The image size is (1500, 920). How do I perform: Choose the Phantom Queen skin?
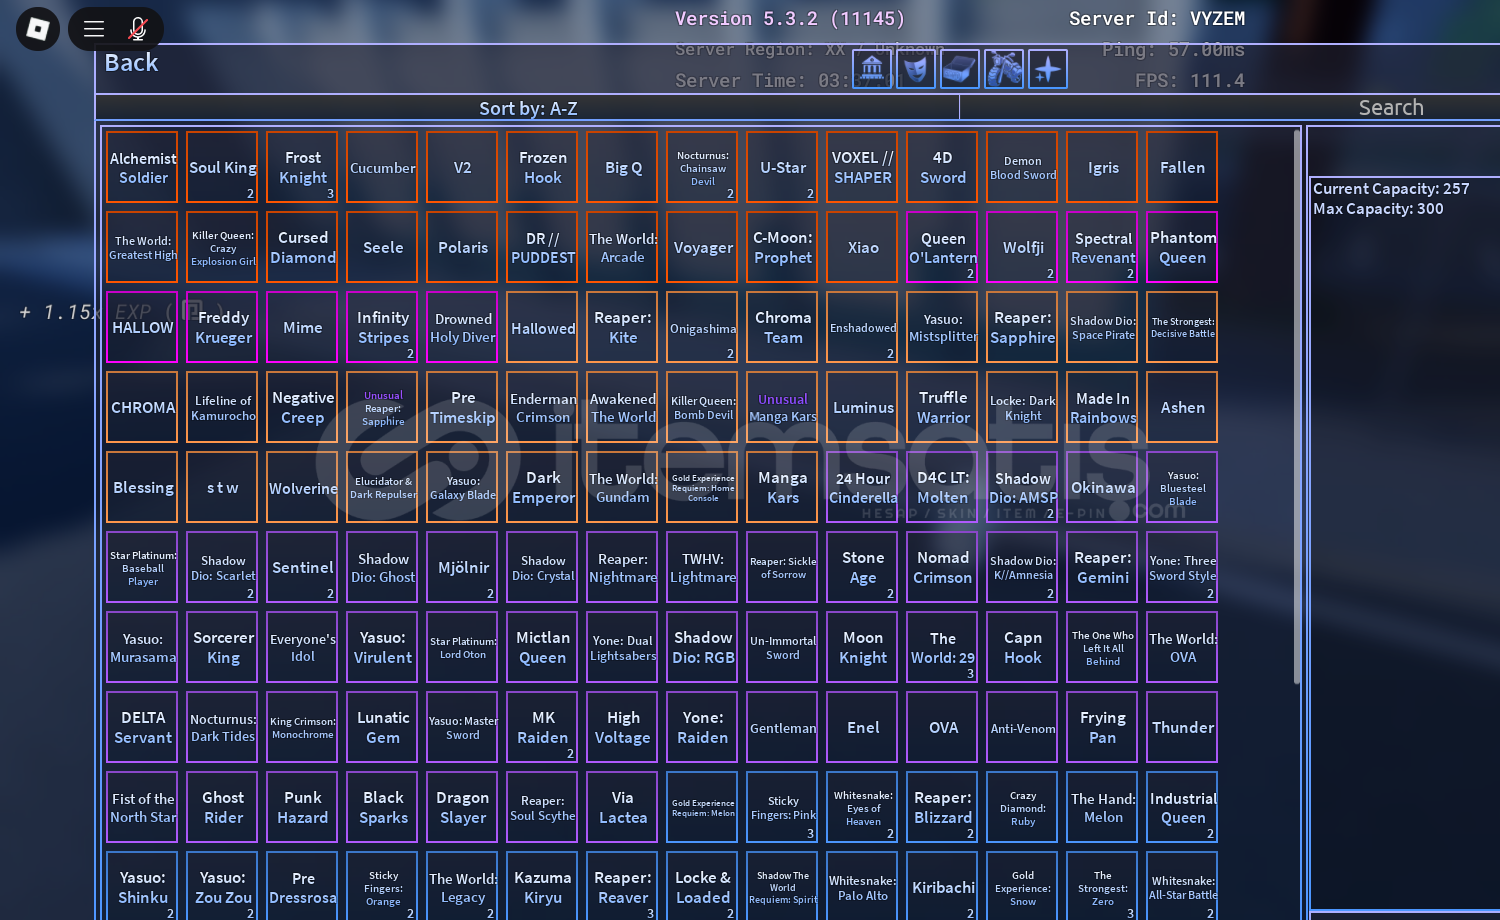tap(1182, 248)
